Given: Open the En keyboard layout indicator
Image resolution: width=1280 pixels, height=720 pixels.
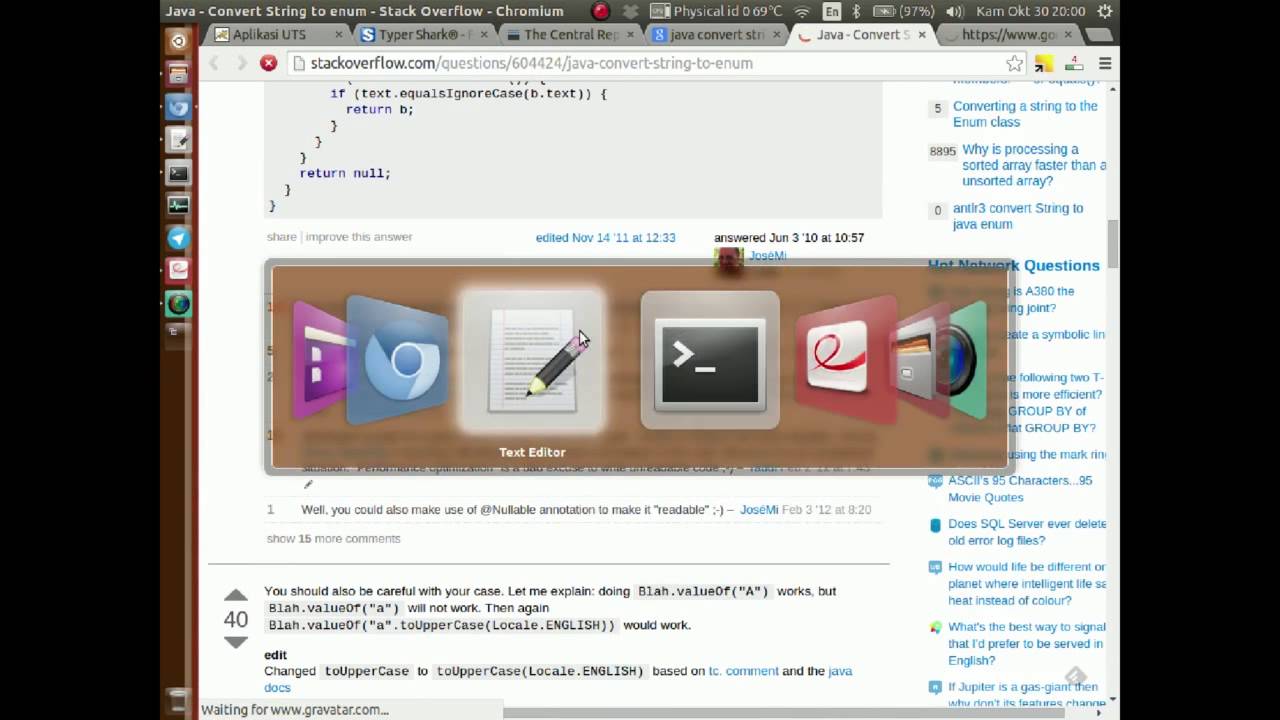Looking at the screenshot, I should [x=832, y=11].
